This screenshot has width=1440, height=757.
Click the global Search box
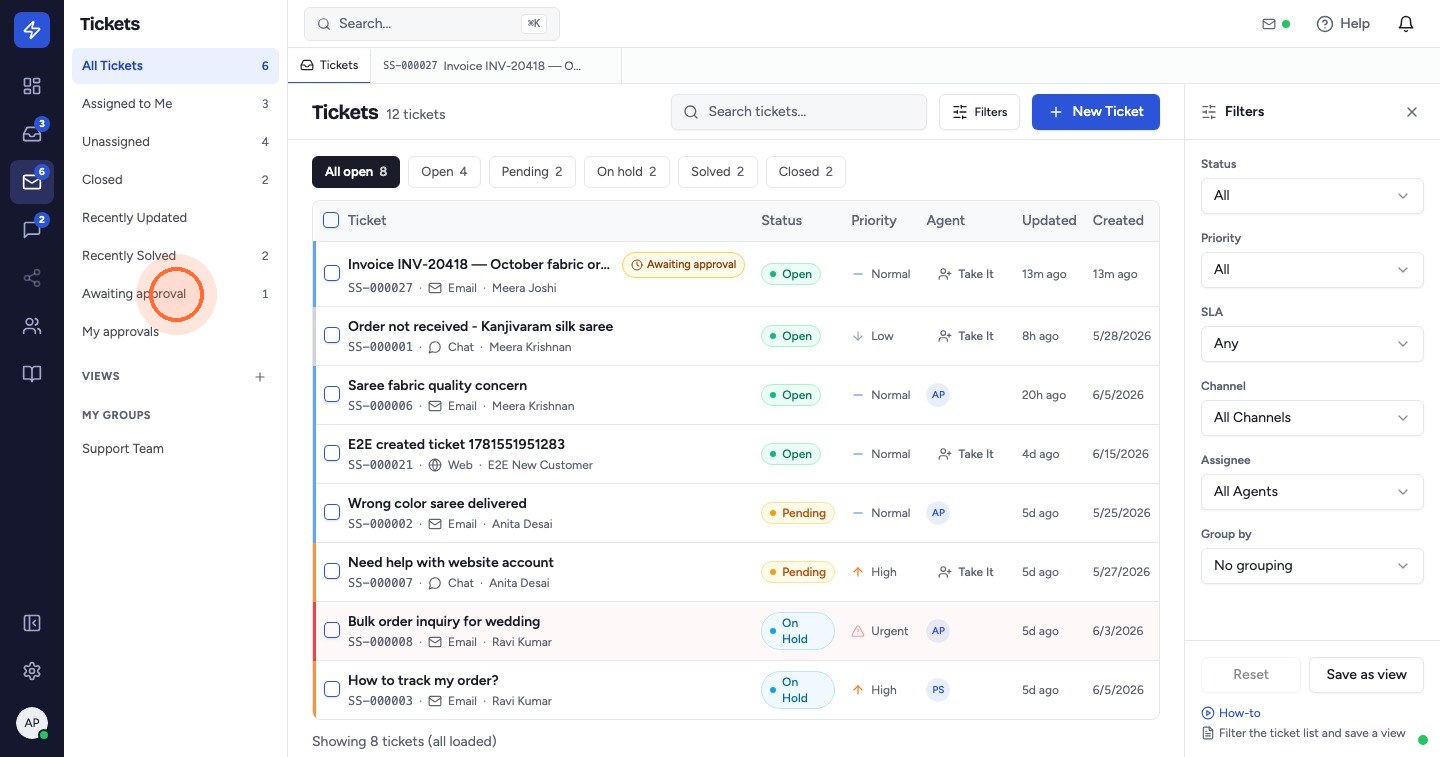click(432, 24)
